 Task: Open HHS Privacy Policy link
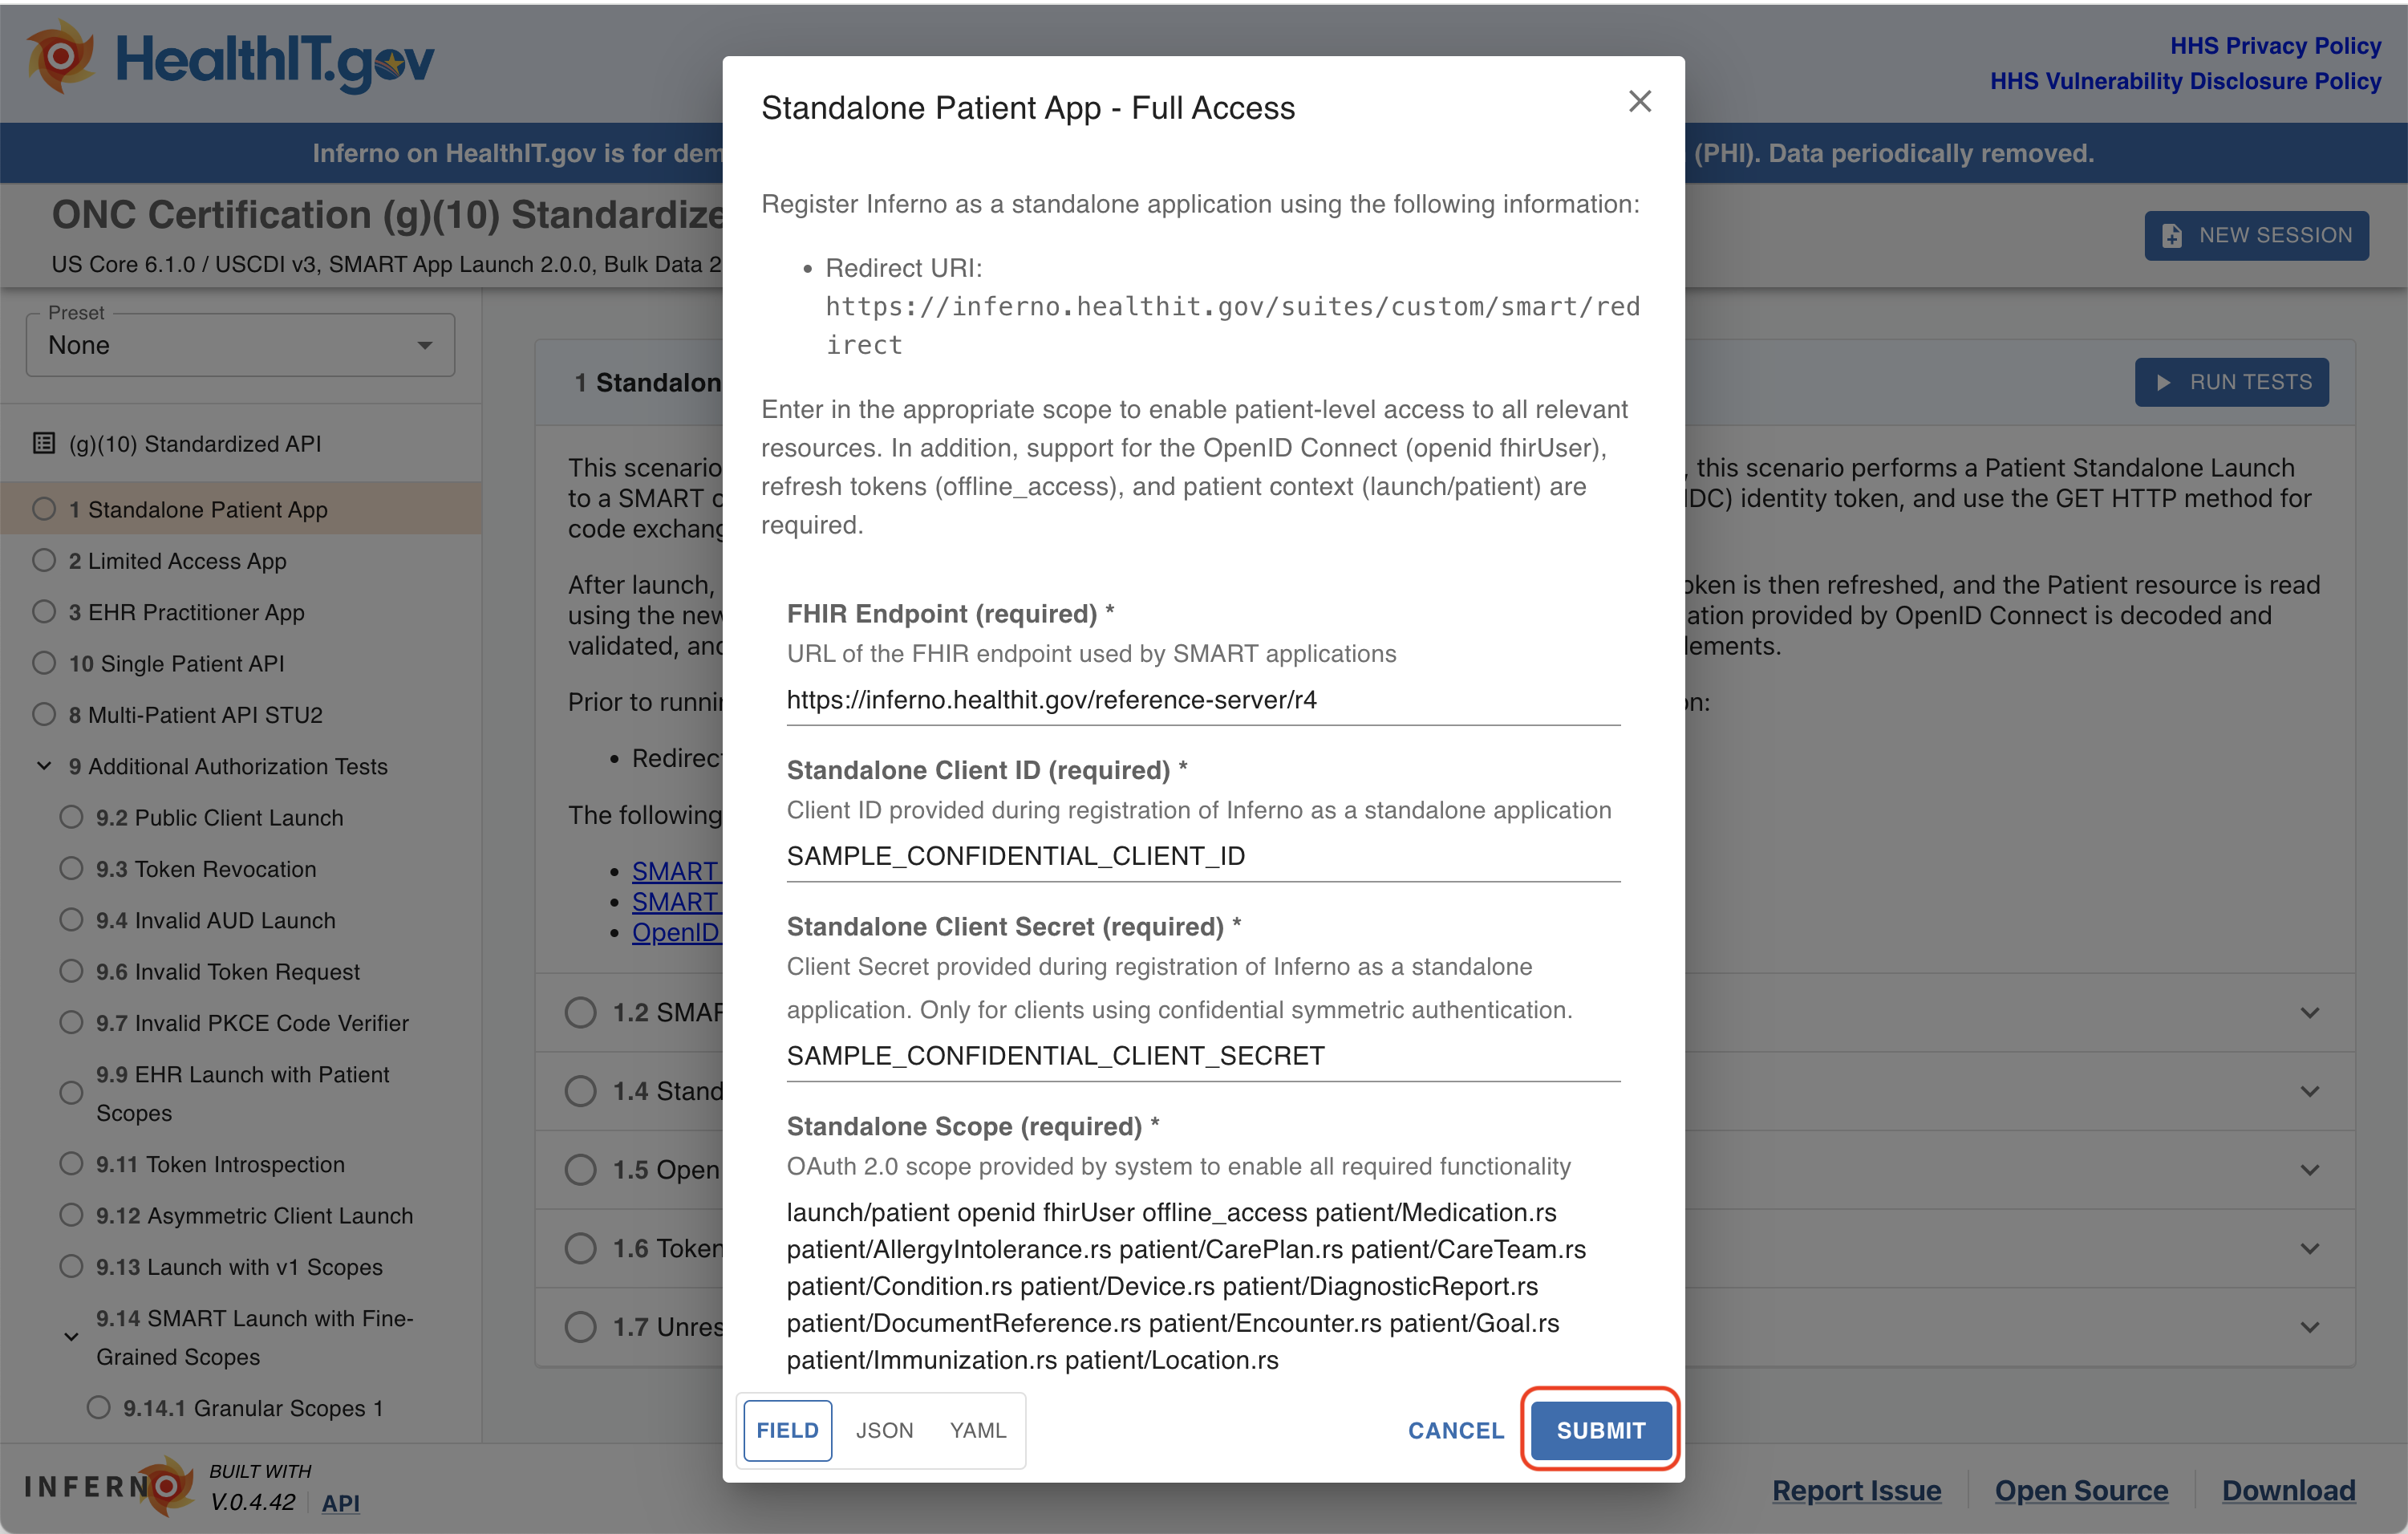coord(2275,46)
